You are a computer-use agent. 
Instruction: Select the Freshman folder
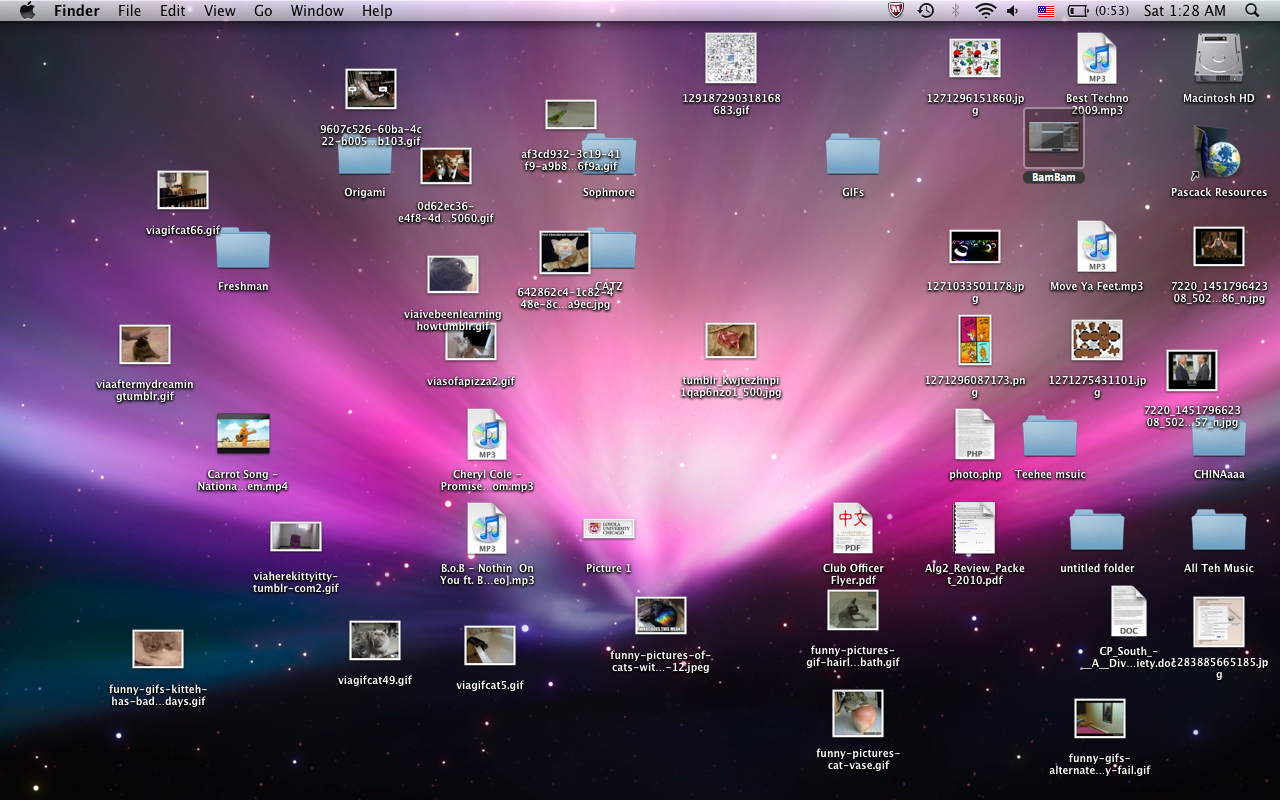(x=243, y=248)
